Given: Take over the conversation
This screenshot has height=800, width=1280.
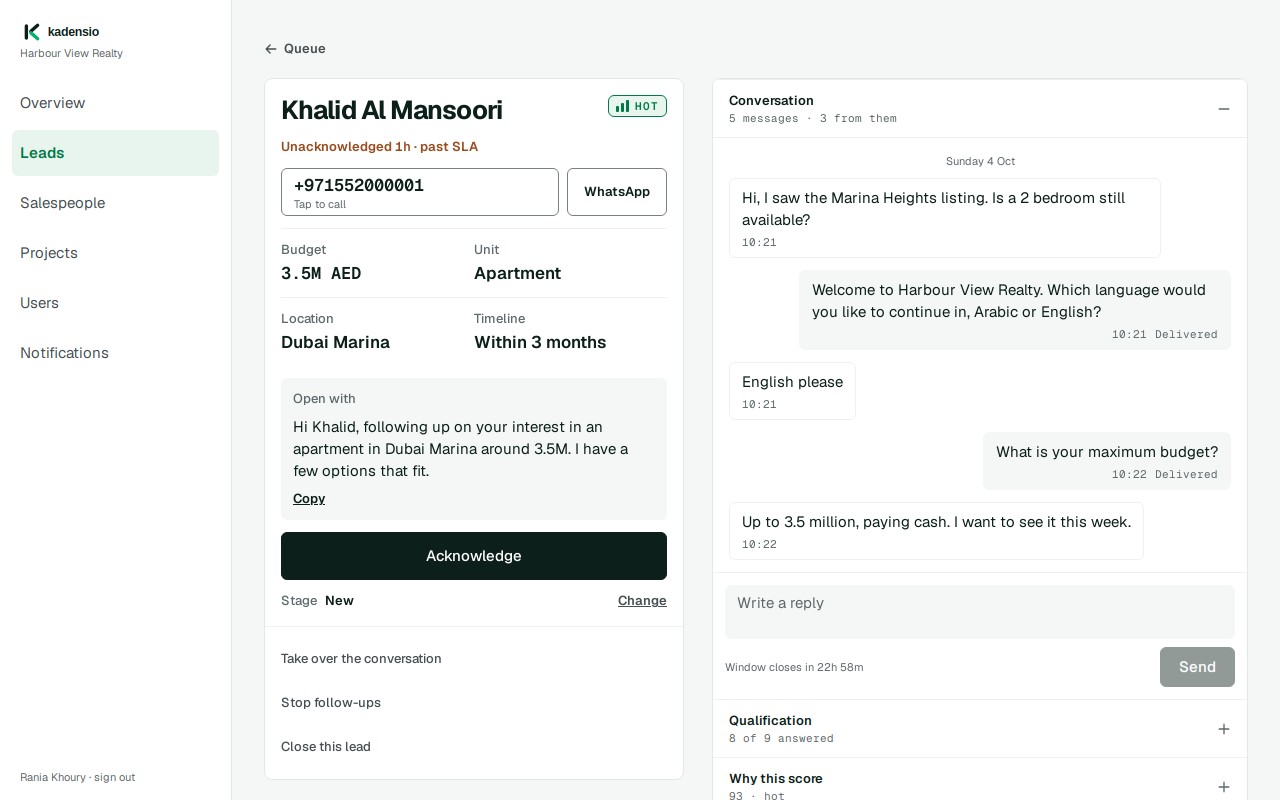Looking at the screenshot, I should (x=361, y=659).
